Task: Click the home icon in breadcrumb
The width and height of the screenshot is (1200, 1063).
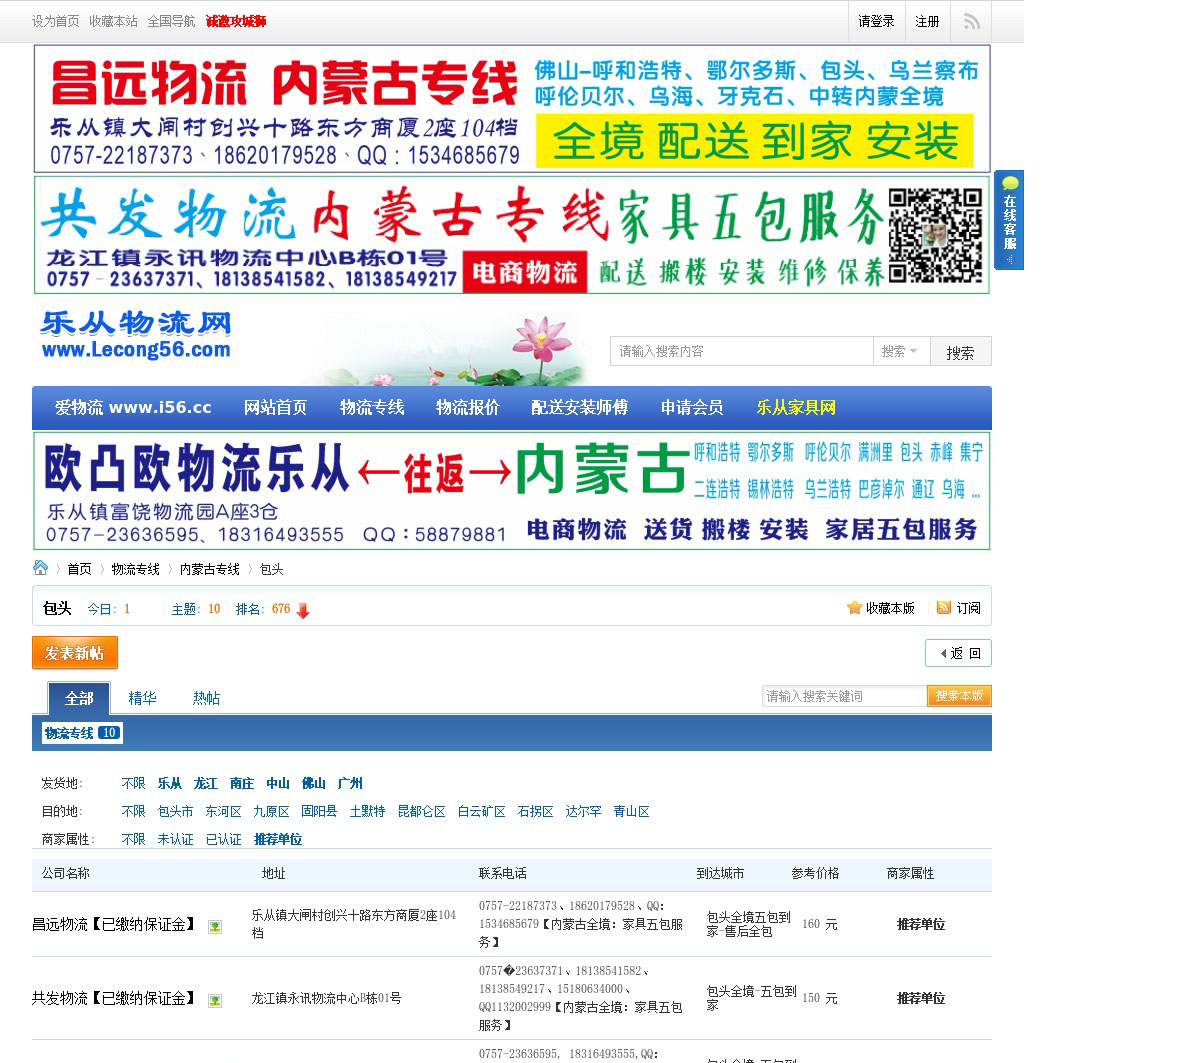Action: tap(41, 568)
